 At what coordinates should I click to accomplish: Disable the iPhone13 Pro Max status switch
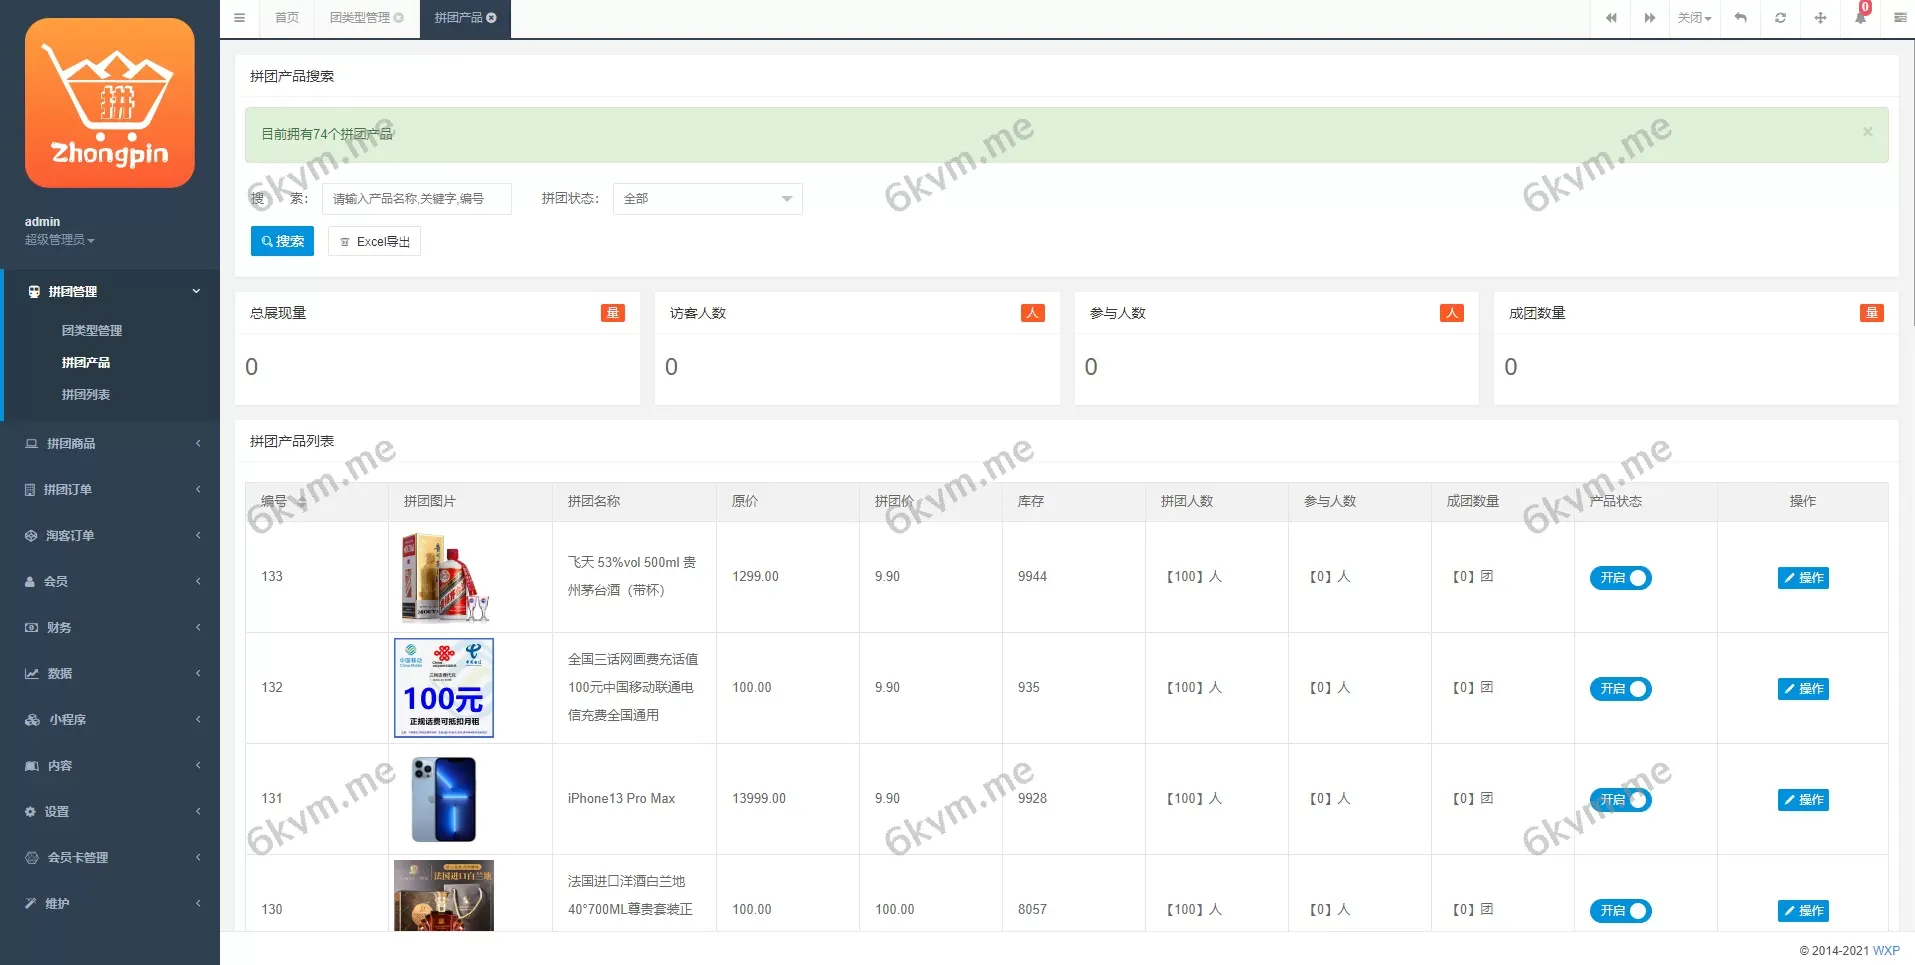point(1620,800)
